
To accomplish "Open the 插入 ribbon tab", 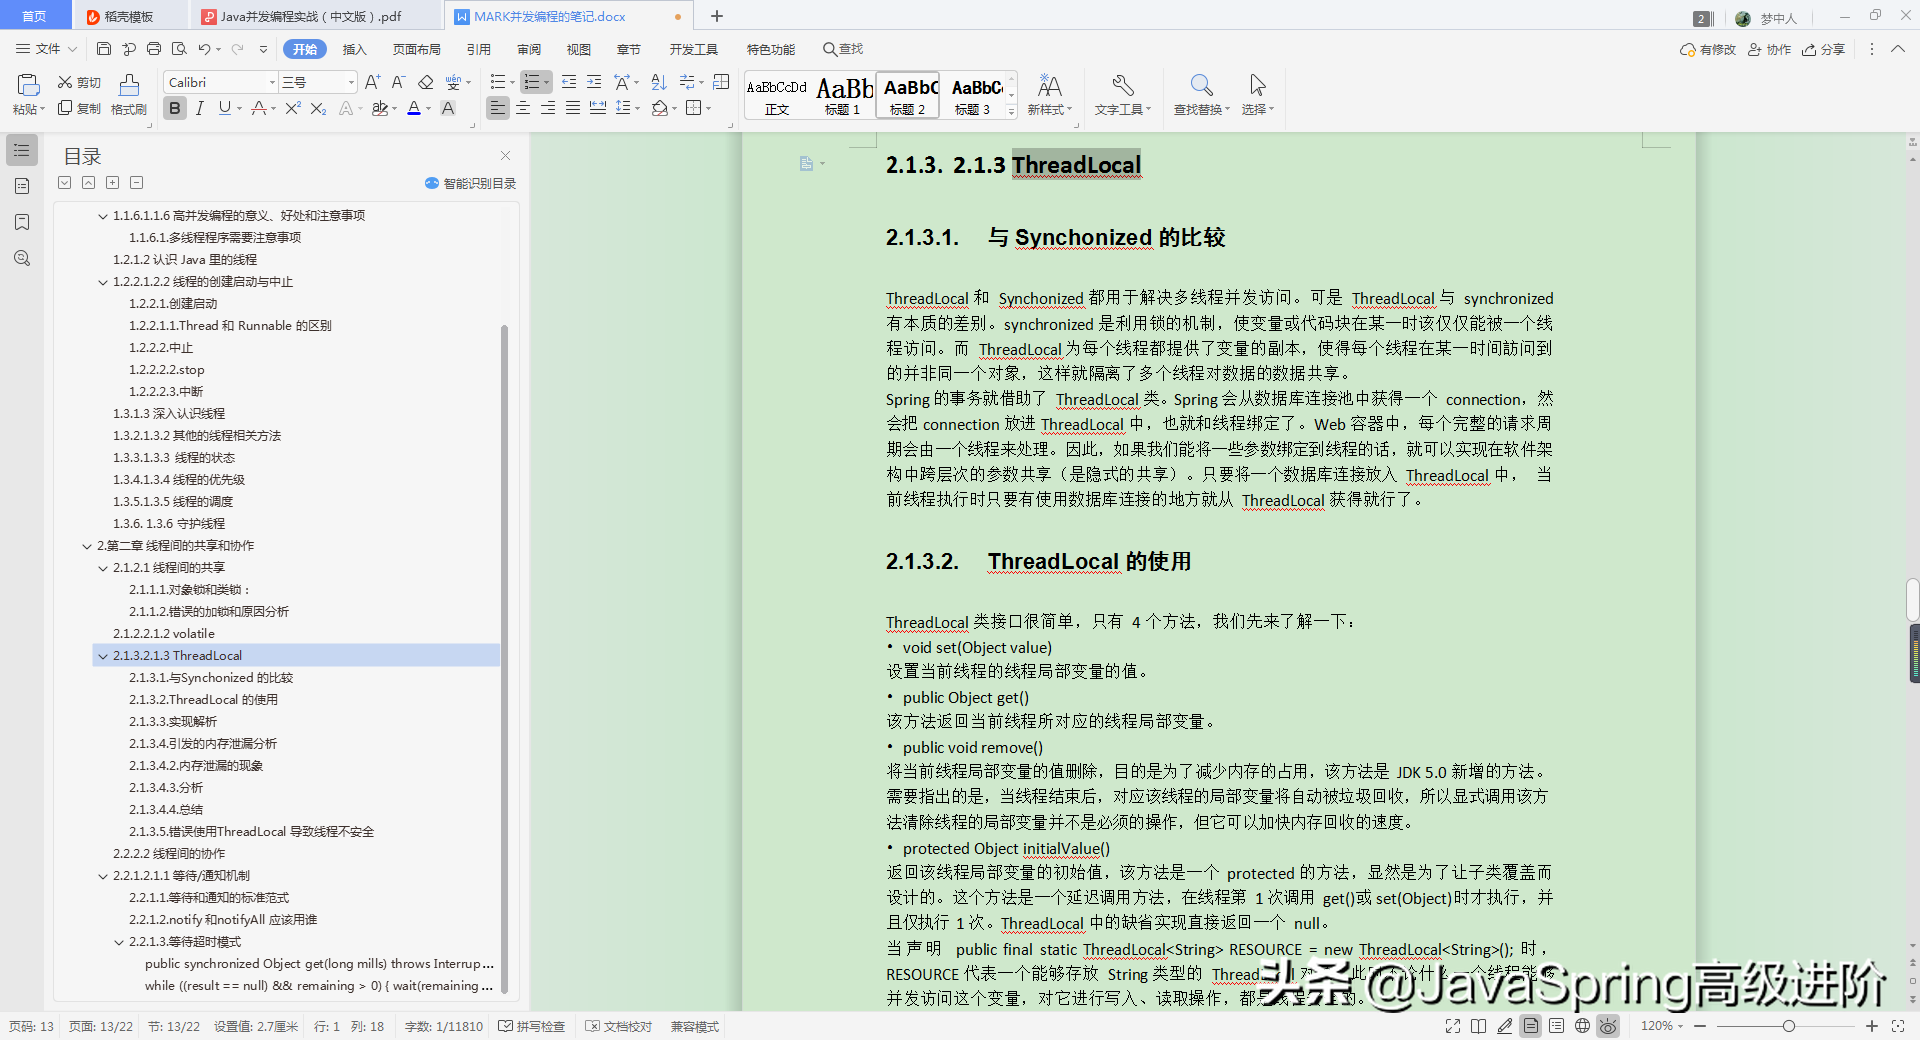I will pyautogui.click(x=355, y=49).
